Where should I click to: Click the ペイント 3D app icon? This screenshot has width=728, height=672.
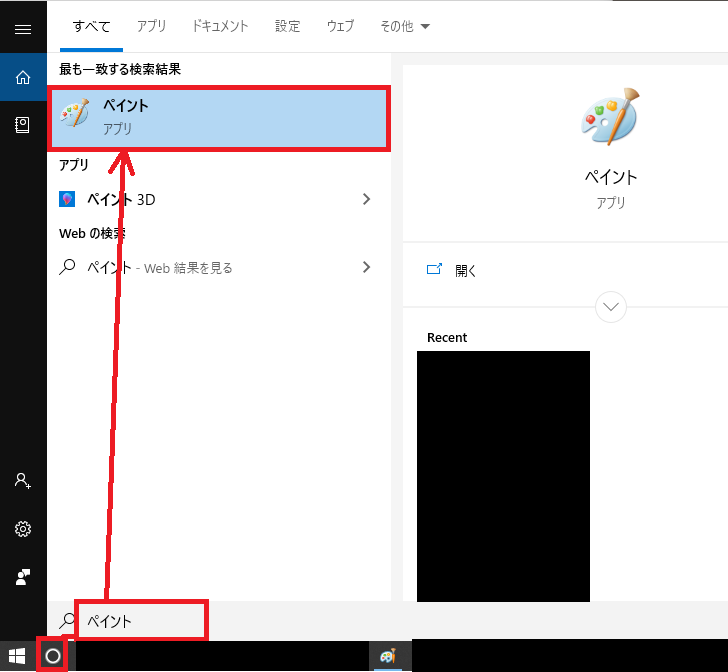tap(67, 199)
